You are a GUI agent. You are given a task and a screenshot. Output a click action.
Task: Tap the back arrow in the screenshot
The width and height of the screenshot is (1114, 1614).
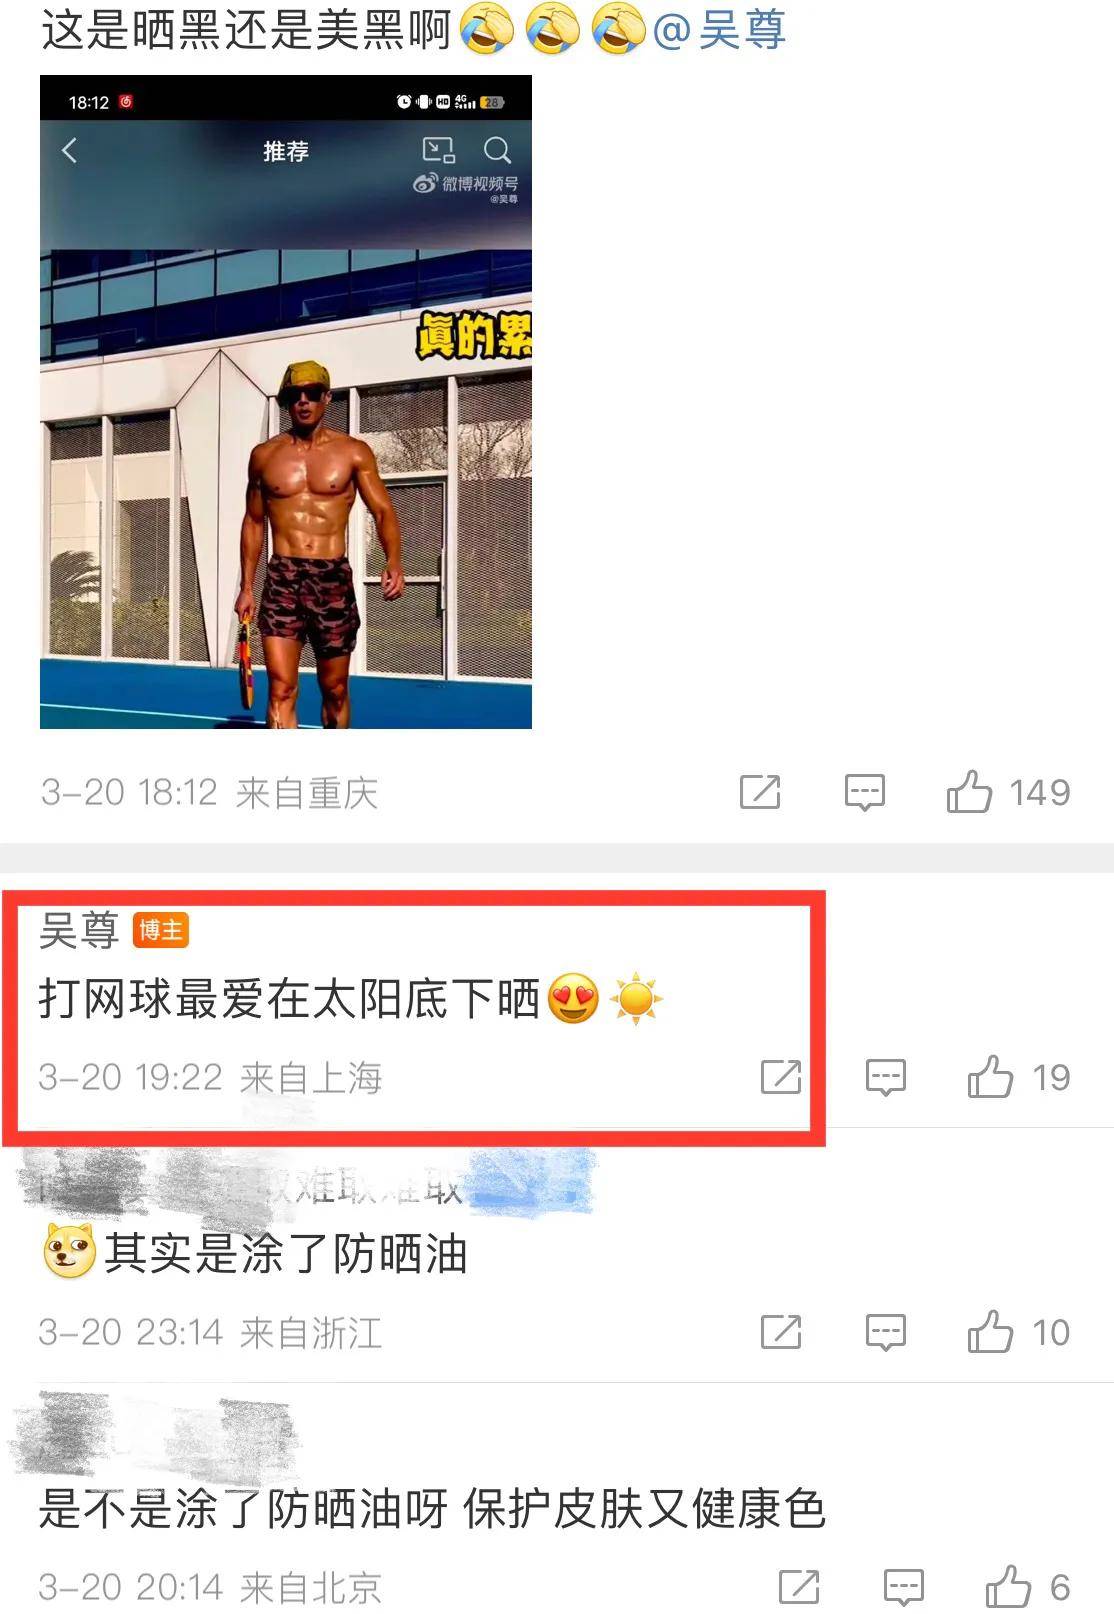(x=69, y=151)
